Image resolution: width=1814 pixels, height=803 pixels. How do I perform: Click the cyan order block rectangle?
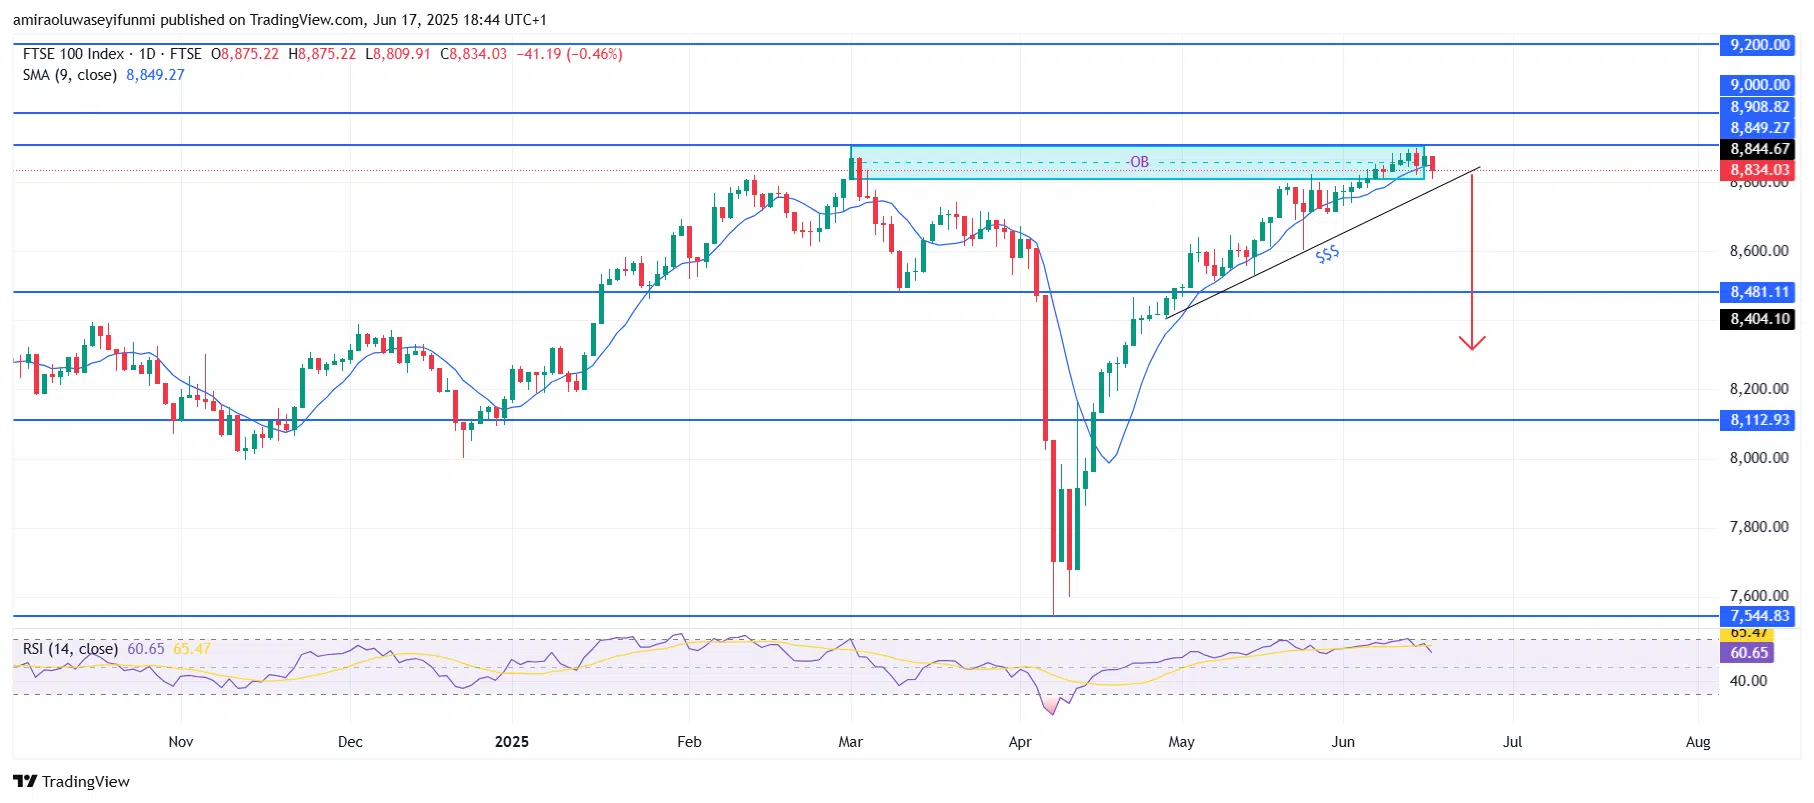click(x=1000, y=171)
